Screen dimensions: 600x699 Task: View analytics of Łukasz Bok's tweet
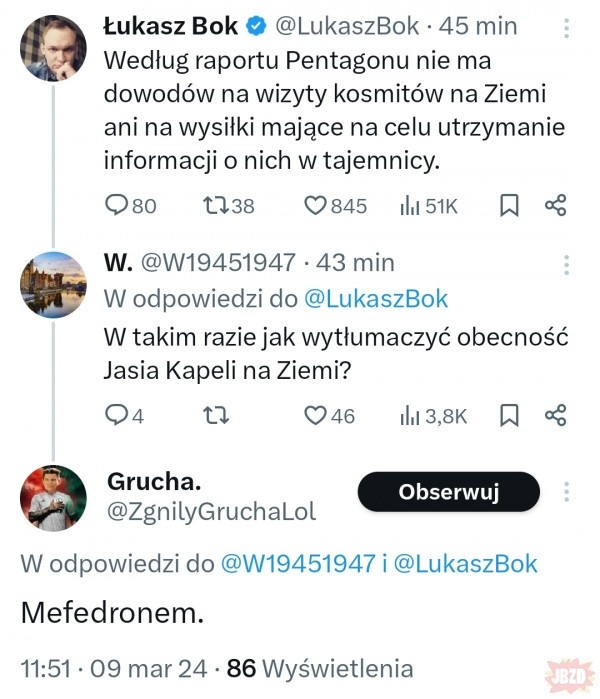point(409,206)
